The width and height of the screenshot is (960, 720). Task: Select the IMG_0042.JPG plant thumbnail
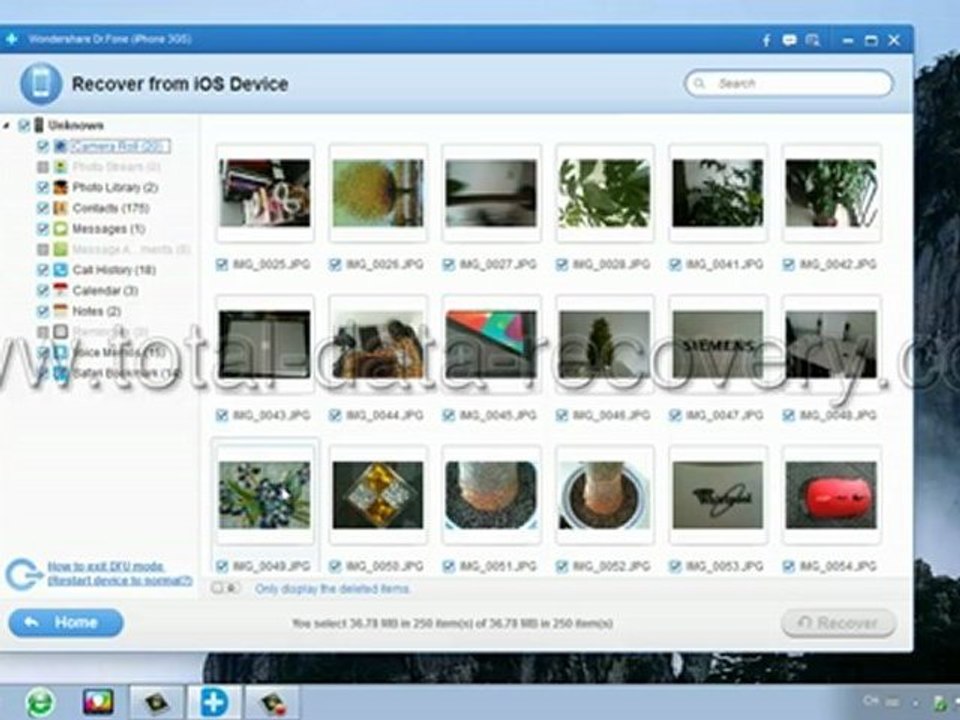(x=831, y=193)
